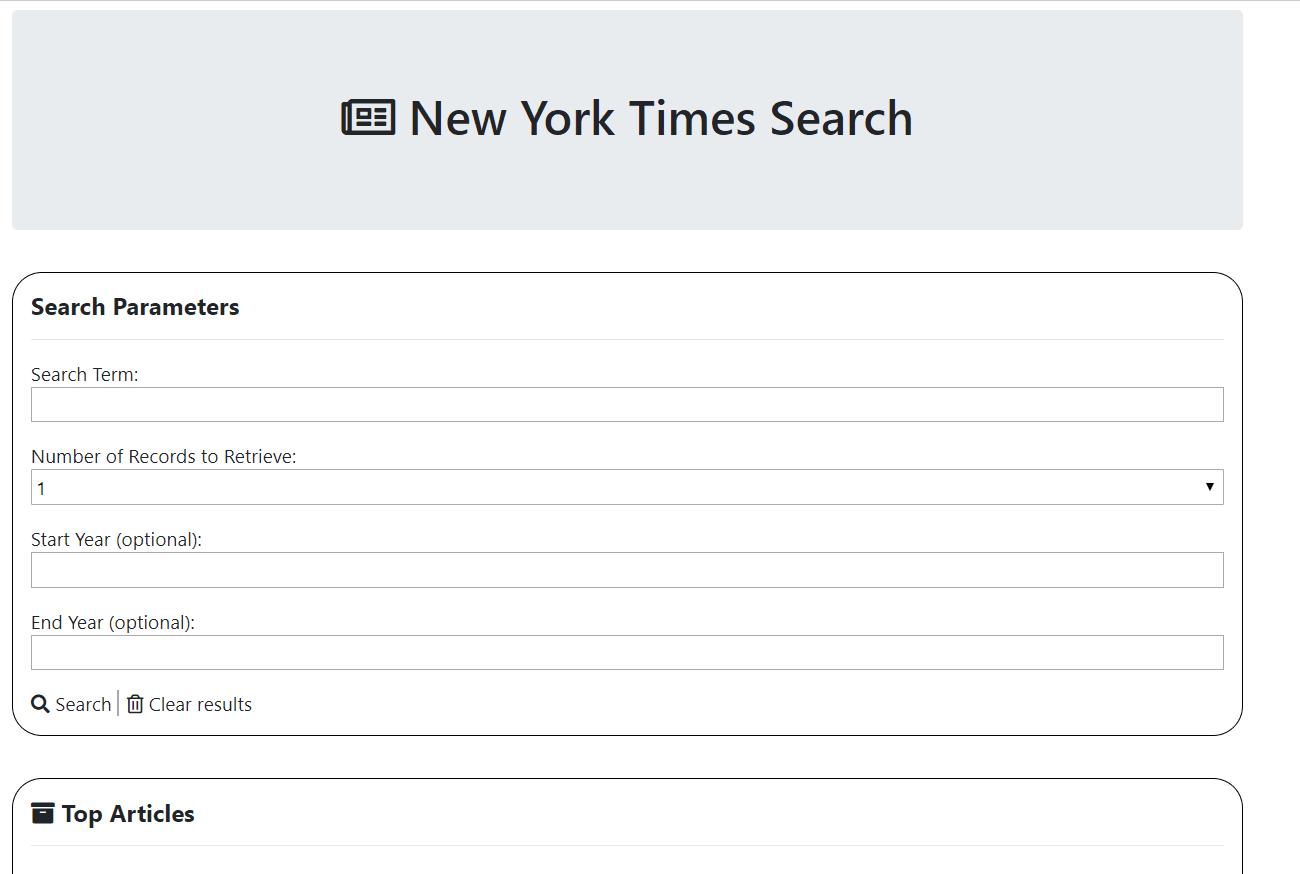Screen dimensions: 1300x874
Task: Focus the Start Year (optional) field
Action: coord(627,570)
